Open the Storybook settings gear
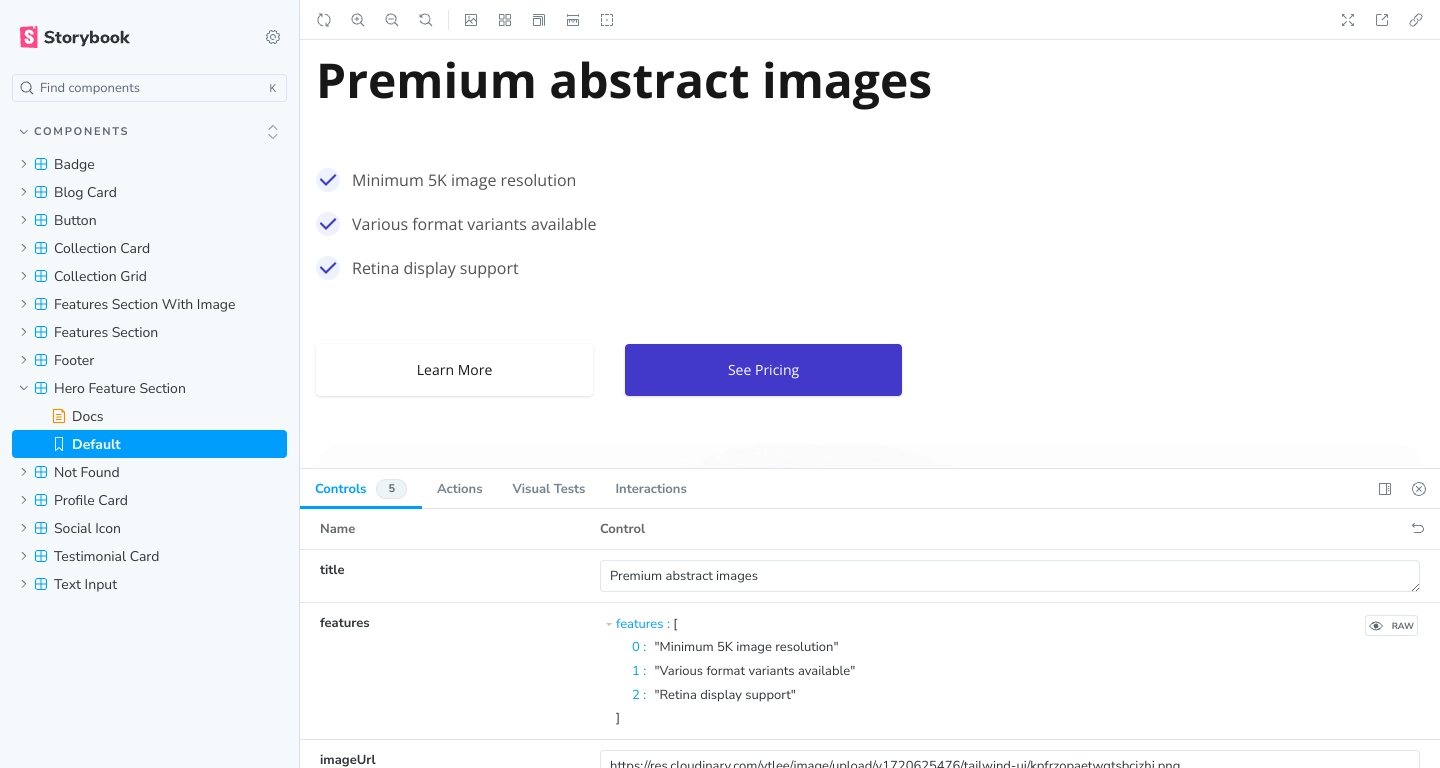The image size is (1440, 768). [273, 37]
